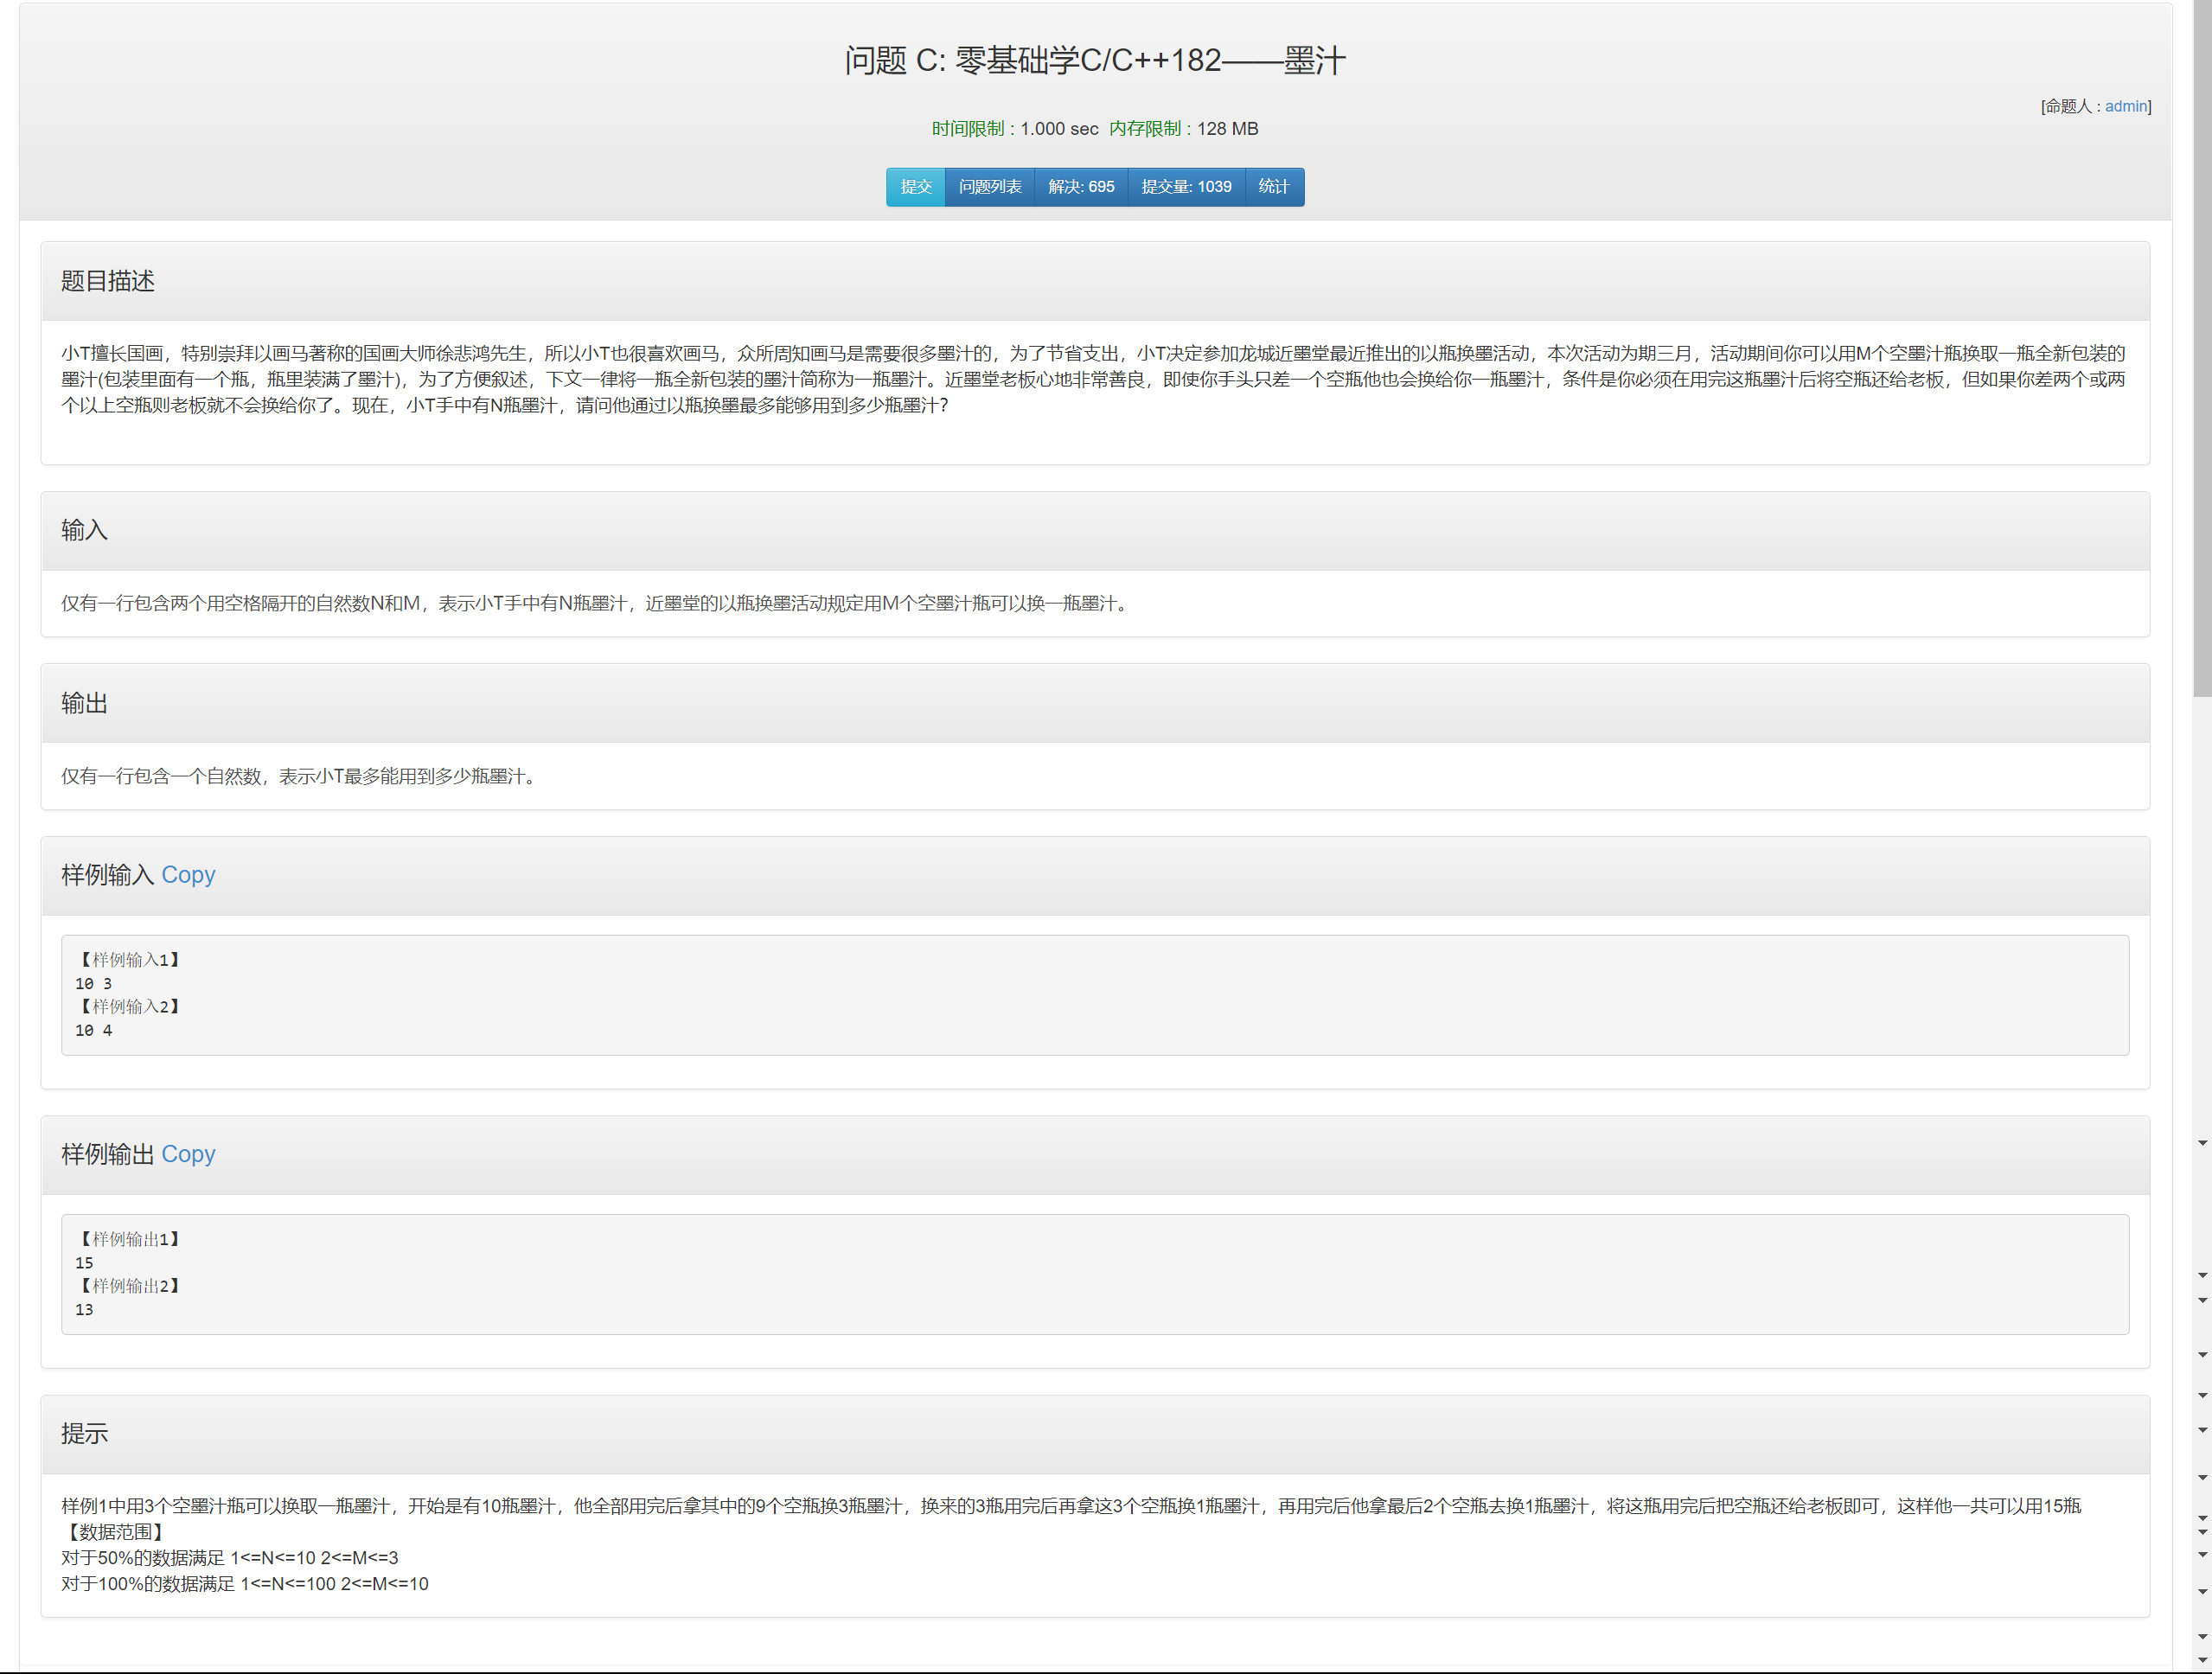The height and width of the screenshot is (1674, 2212).
Task: Click the bottommost scrollbar down arrow
Action: 2202,1661
